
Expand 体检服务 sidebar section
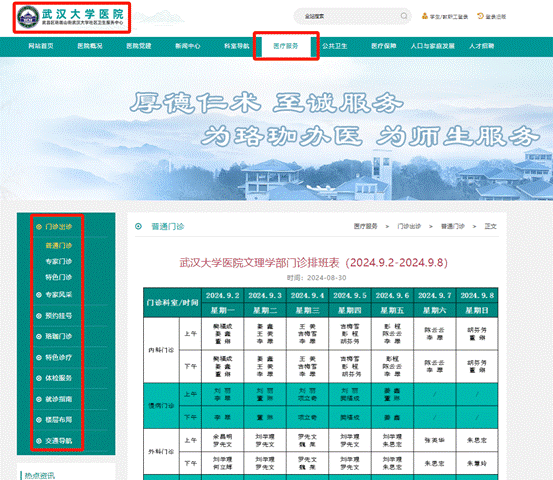[x=59, y=378]
